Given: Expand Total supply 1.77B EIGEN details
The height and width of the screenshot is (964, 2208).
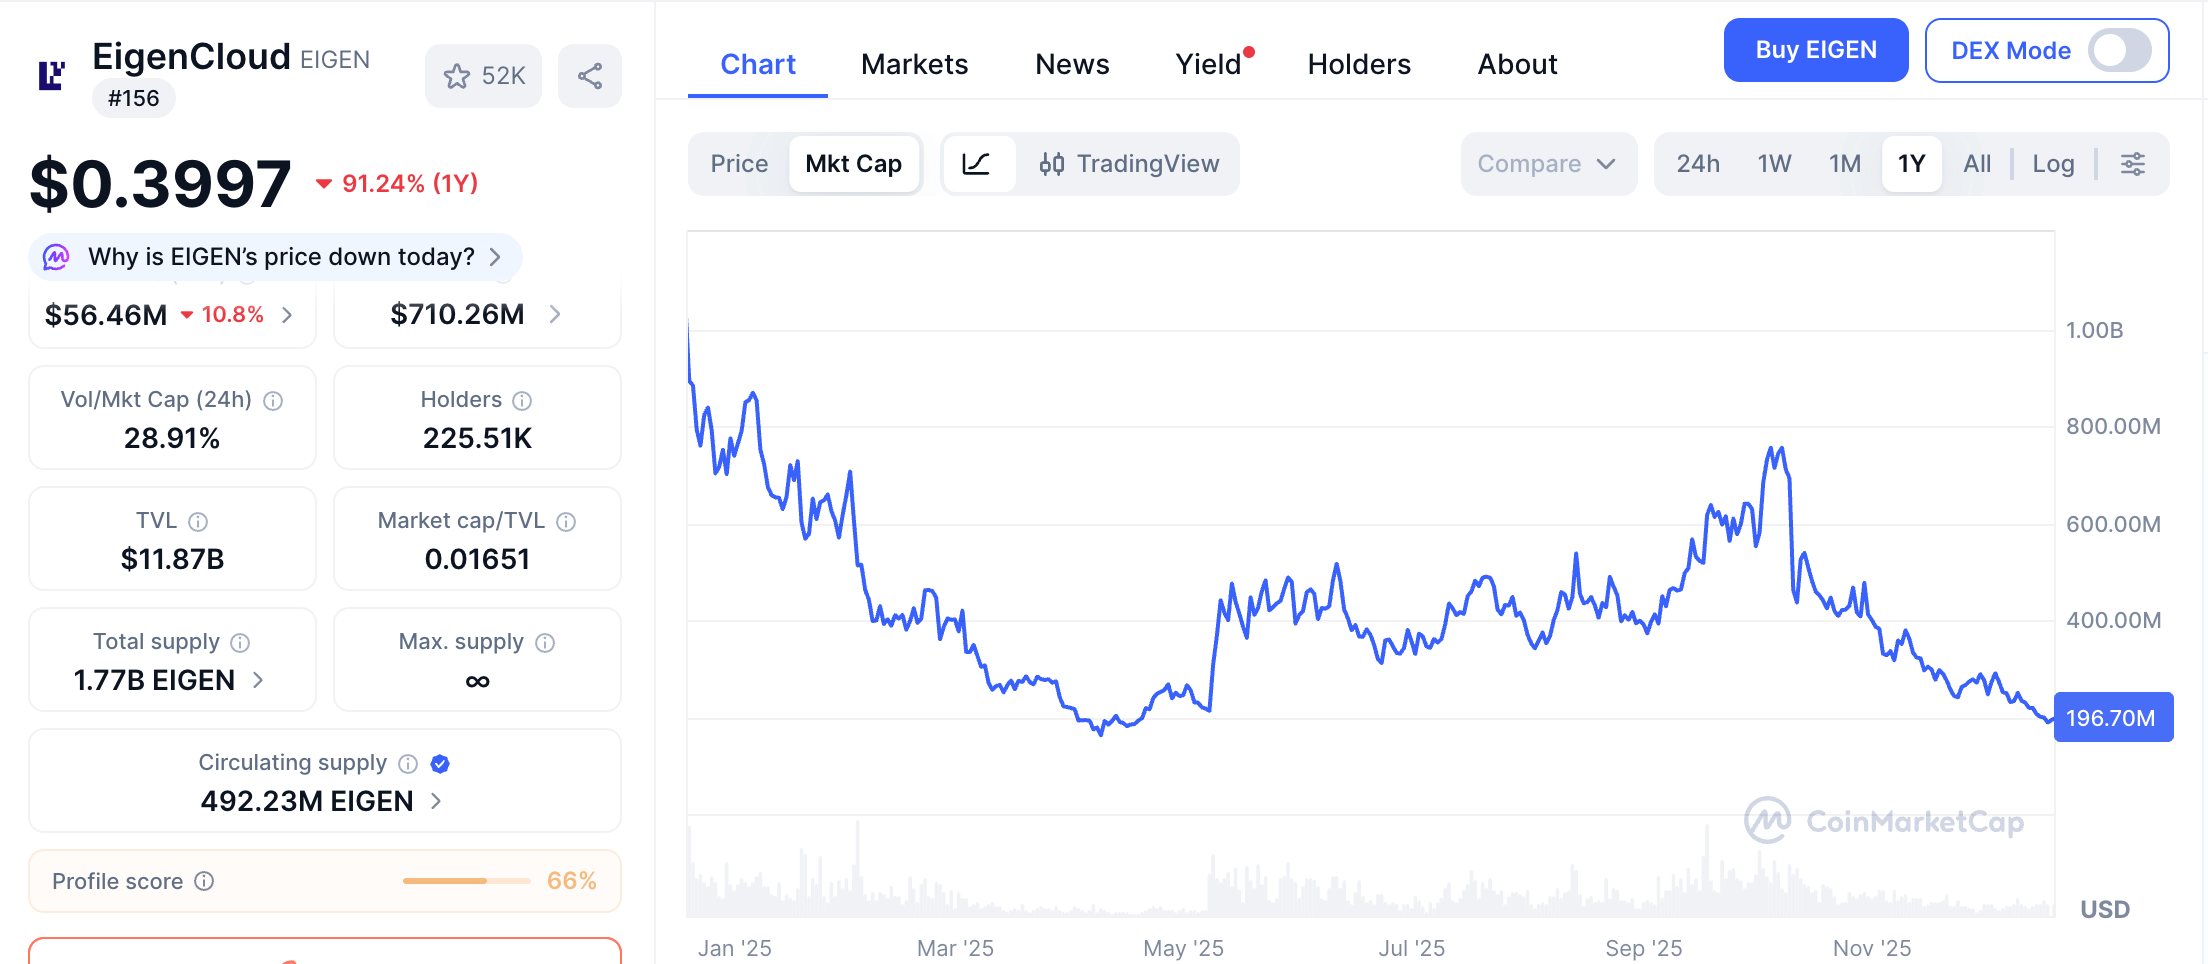Looking at the screenshot, I should [x=258, y=681].
